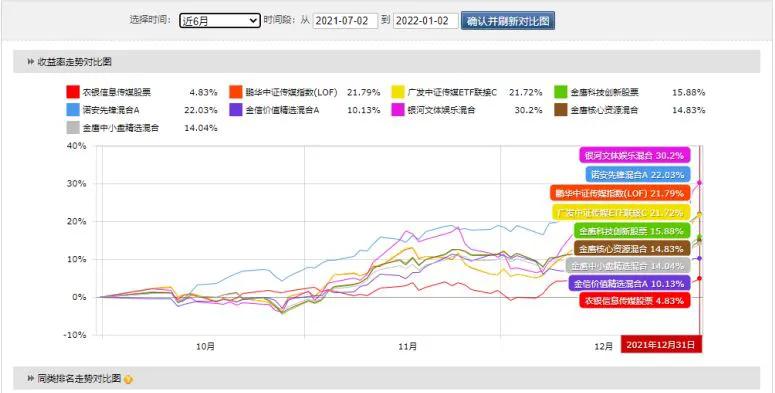Click the 确认并刷新对比图 button
Screen dimensions: 775x393
click(x=508, y=21)
